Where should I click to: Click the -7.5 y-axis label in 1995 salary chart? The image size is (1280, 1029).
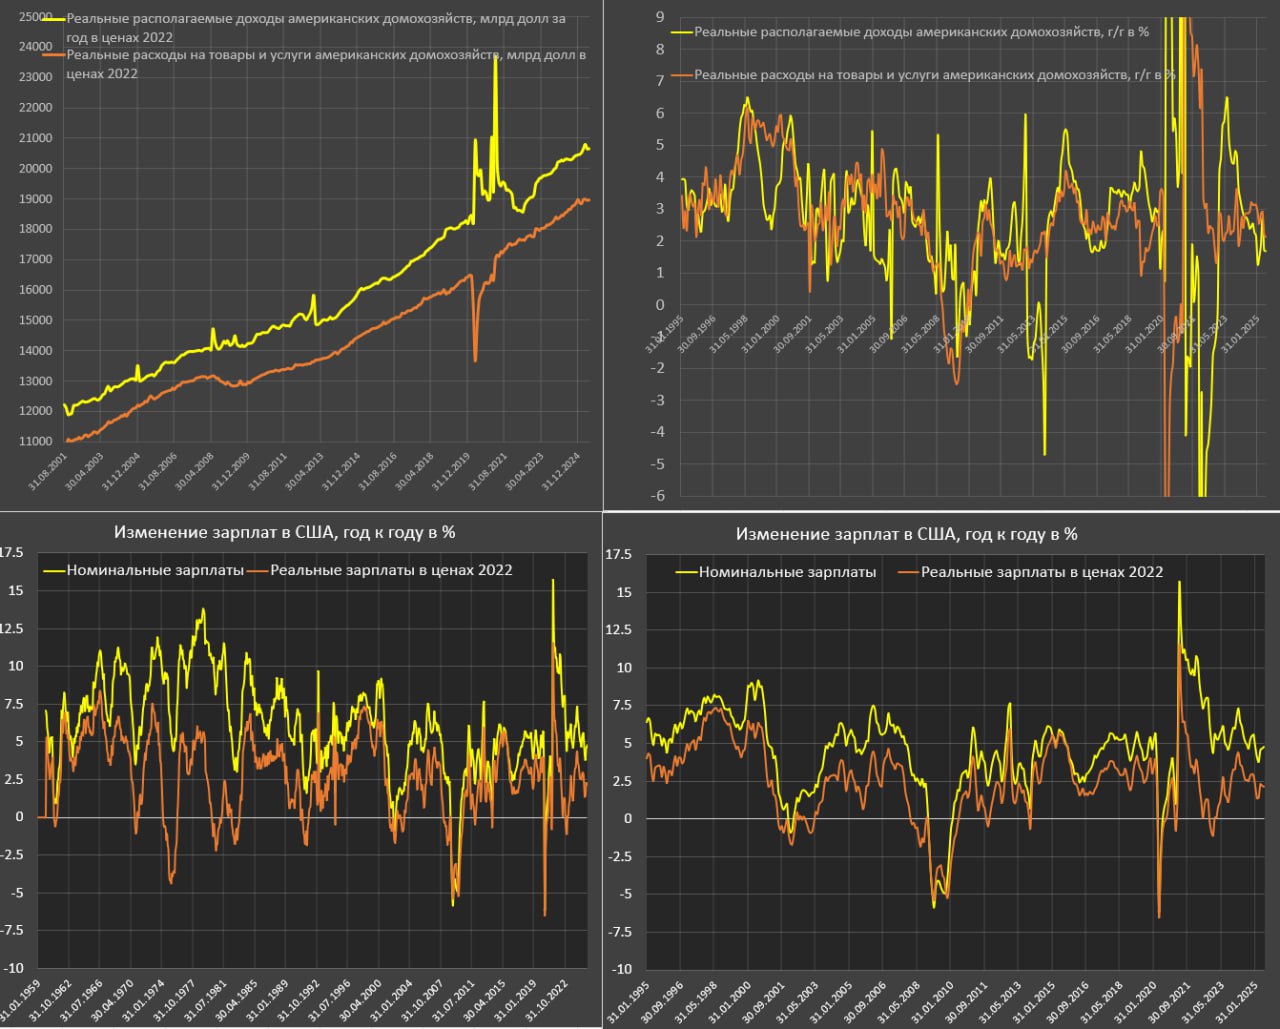coord(619,932)
